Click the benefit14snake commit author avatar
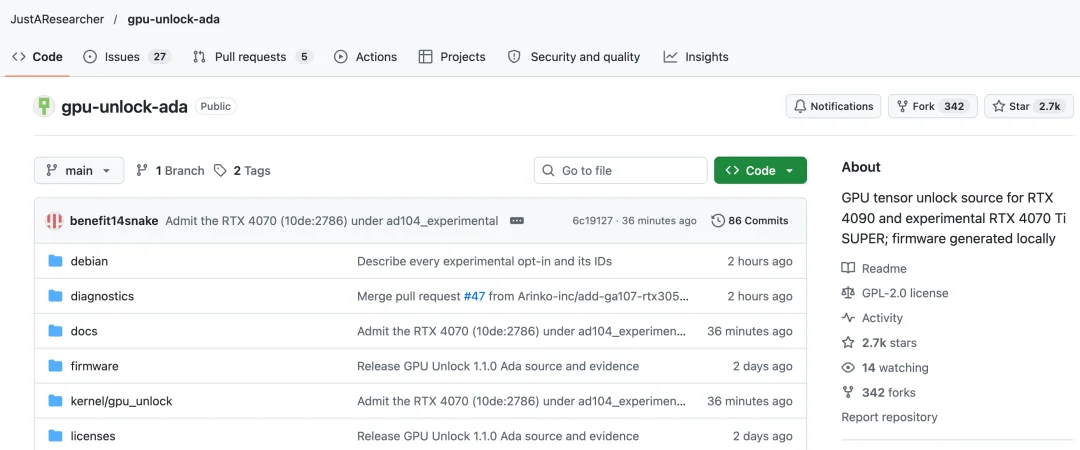 pos(54,221)
